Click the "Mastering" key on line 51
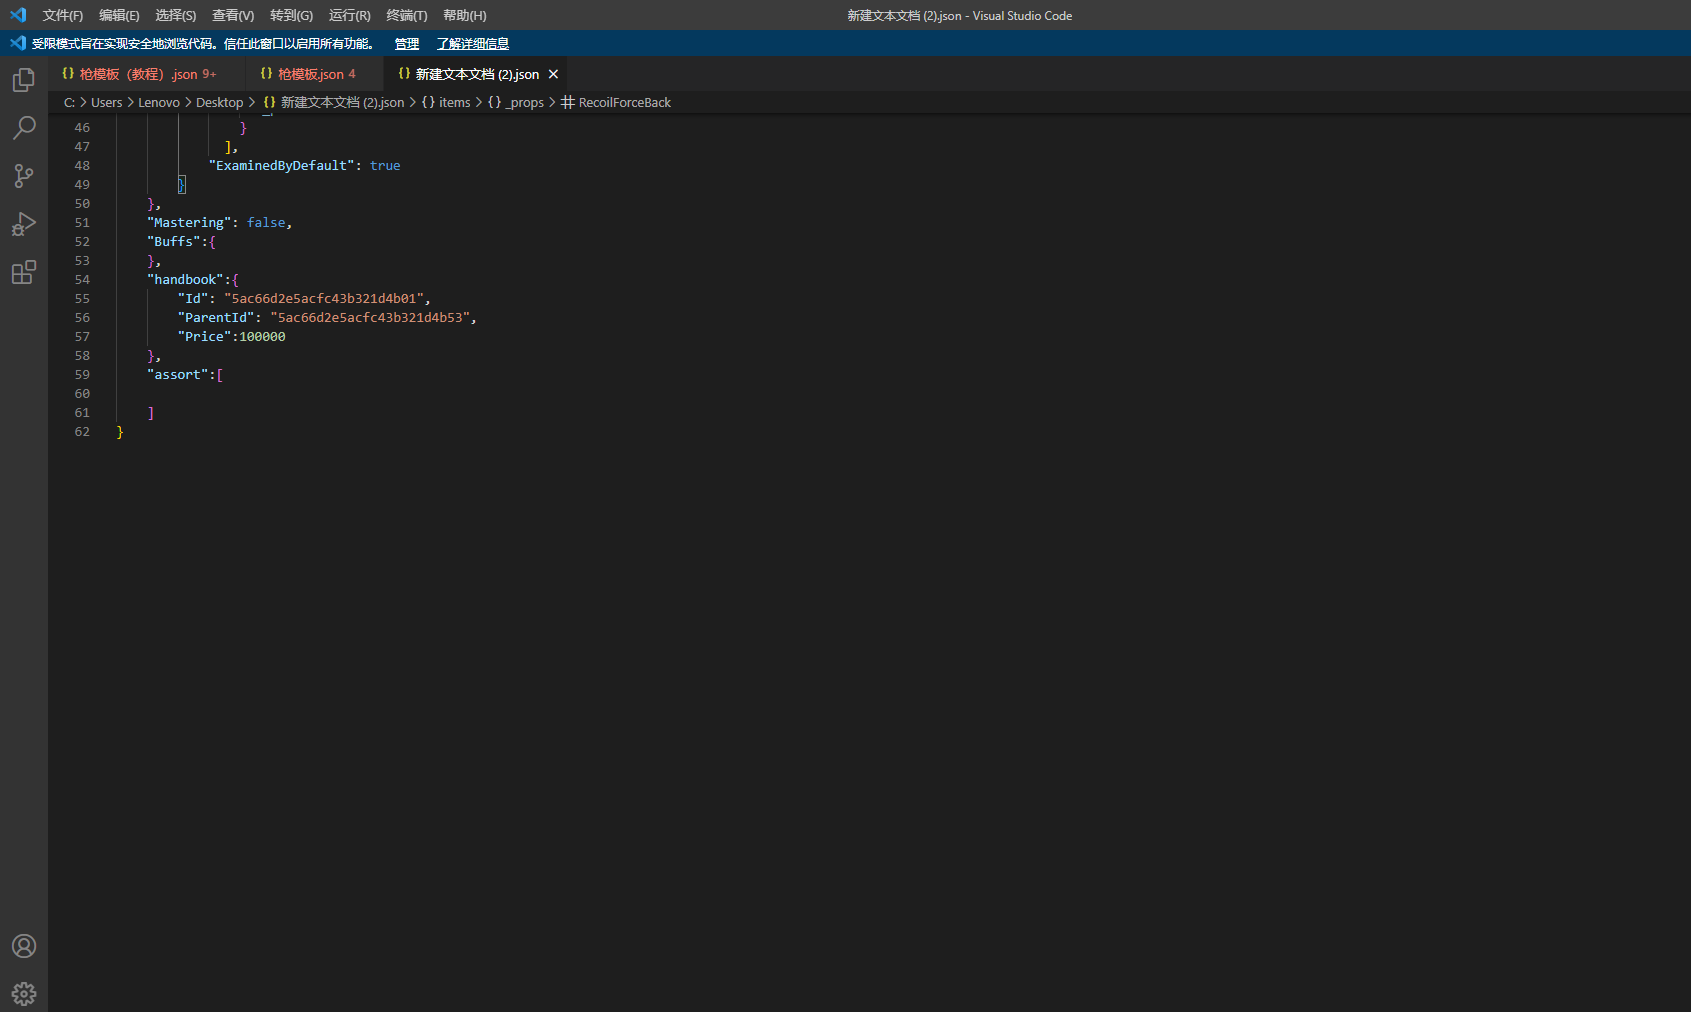1691x1012 pixels. (x=189, y=222)
